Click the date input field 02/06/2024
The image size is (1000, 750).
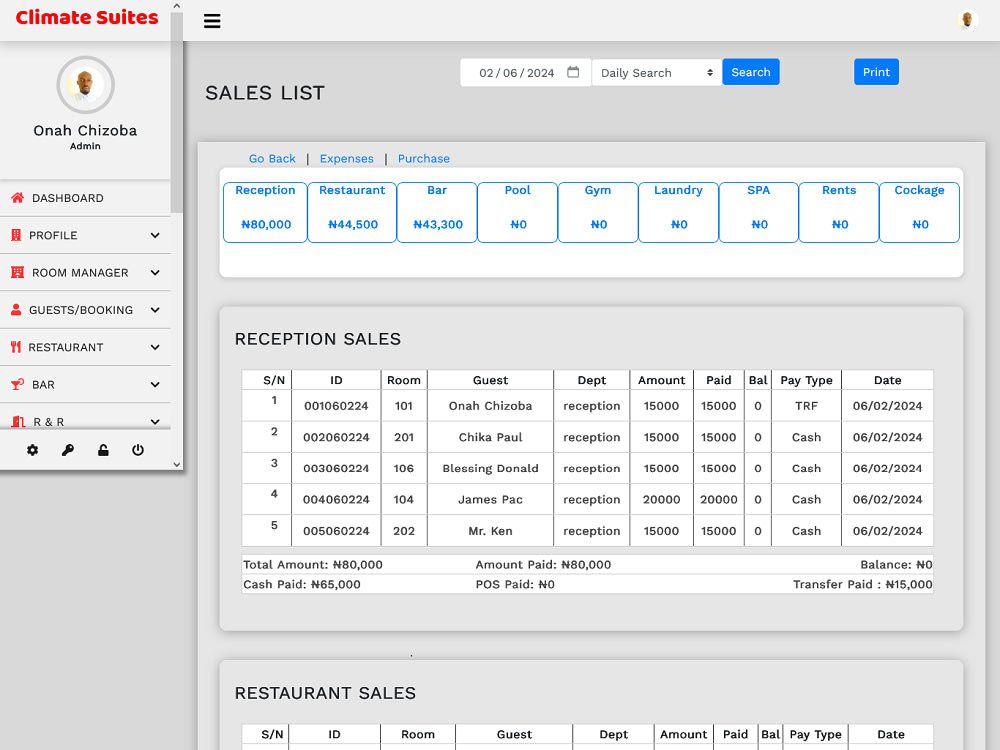pyautogui.click(x=525, y=73)
